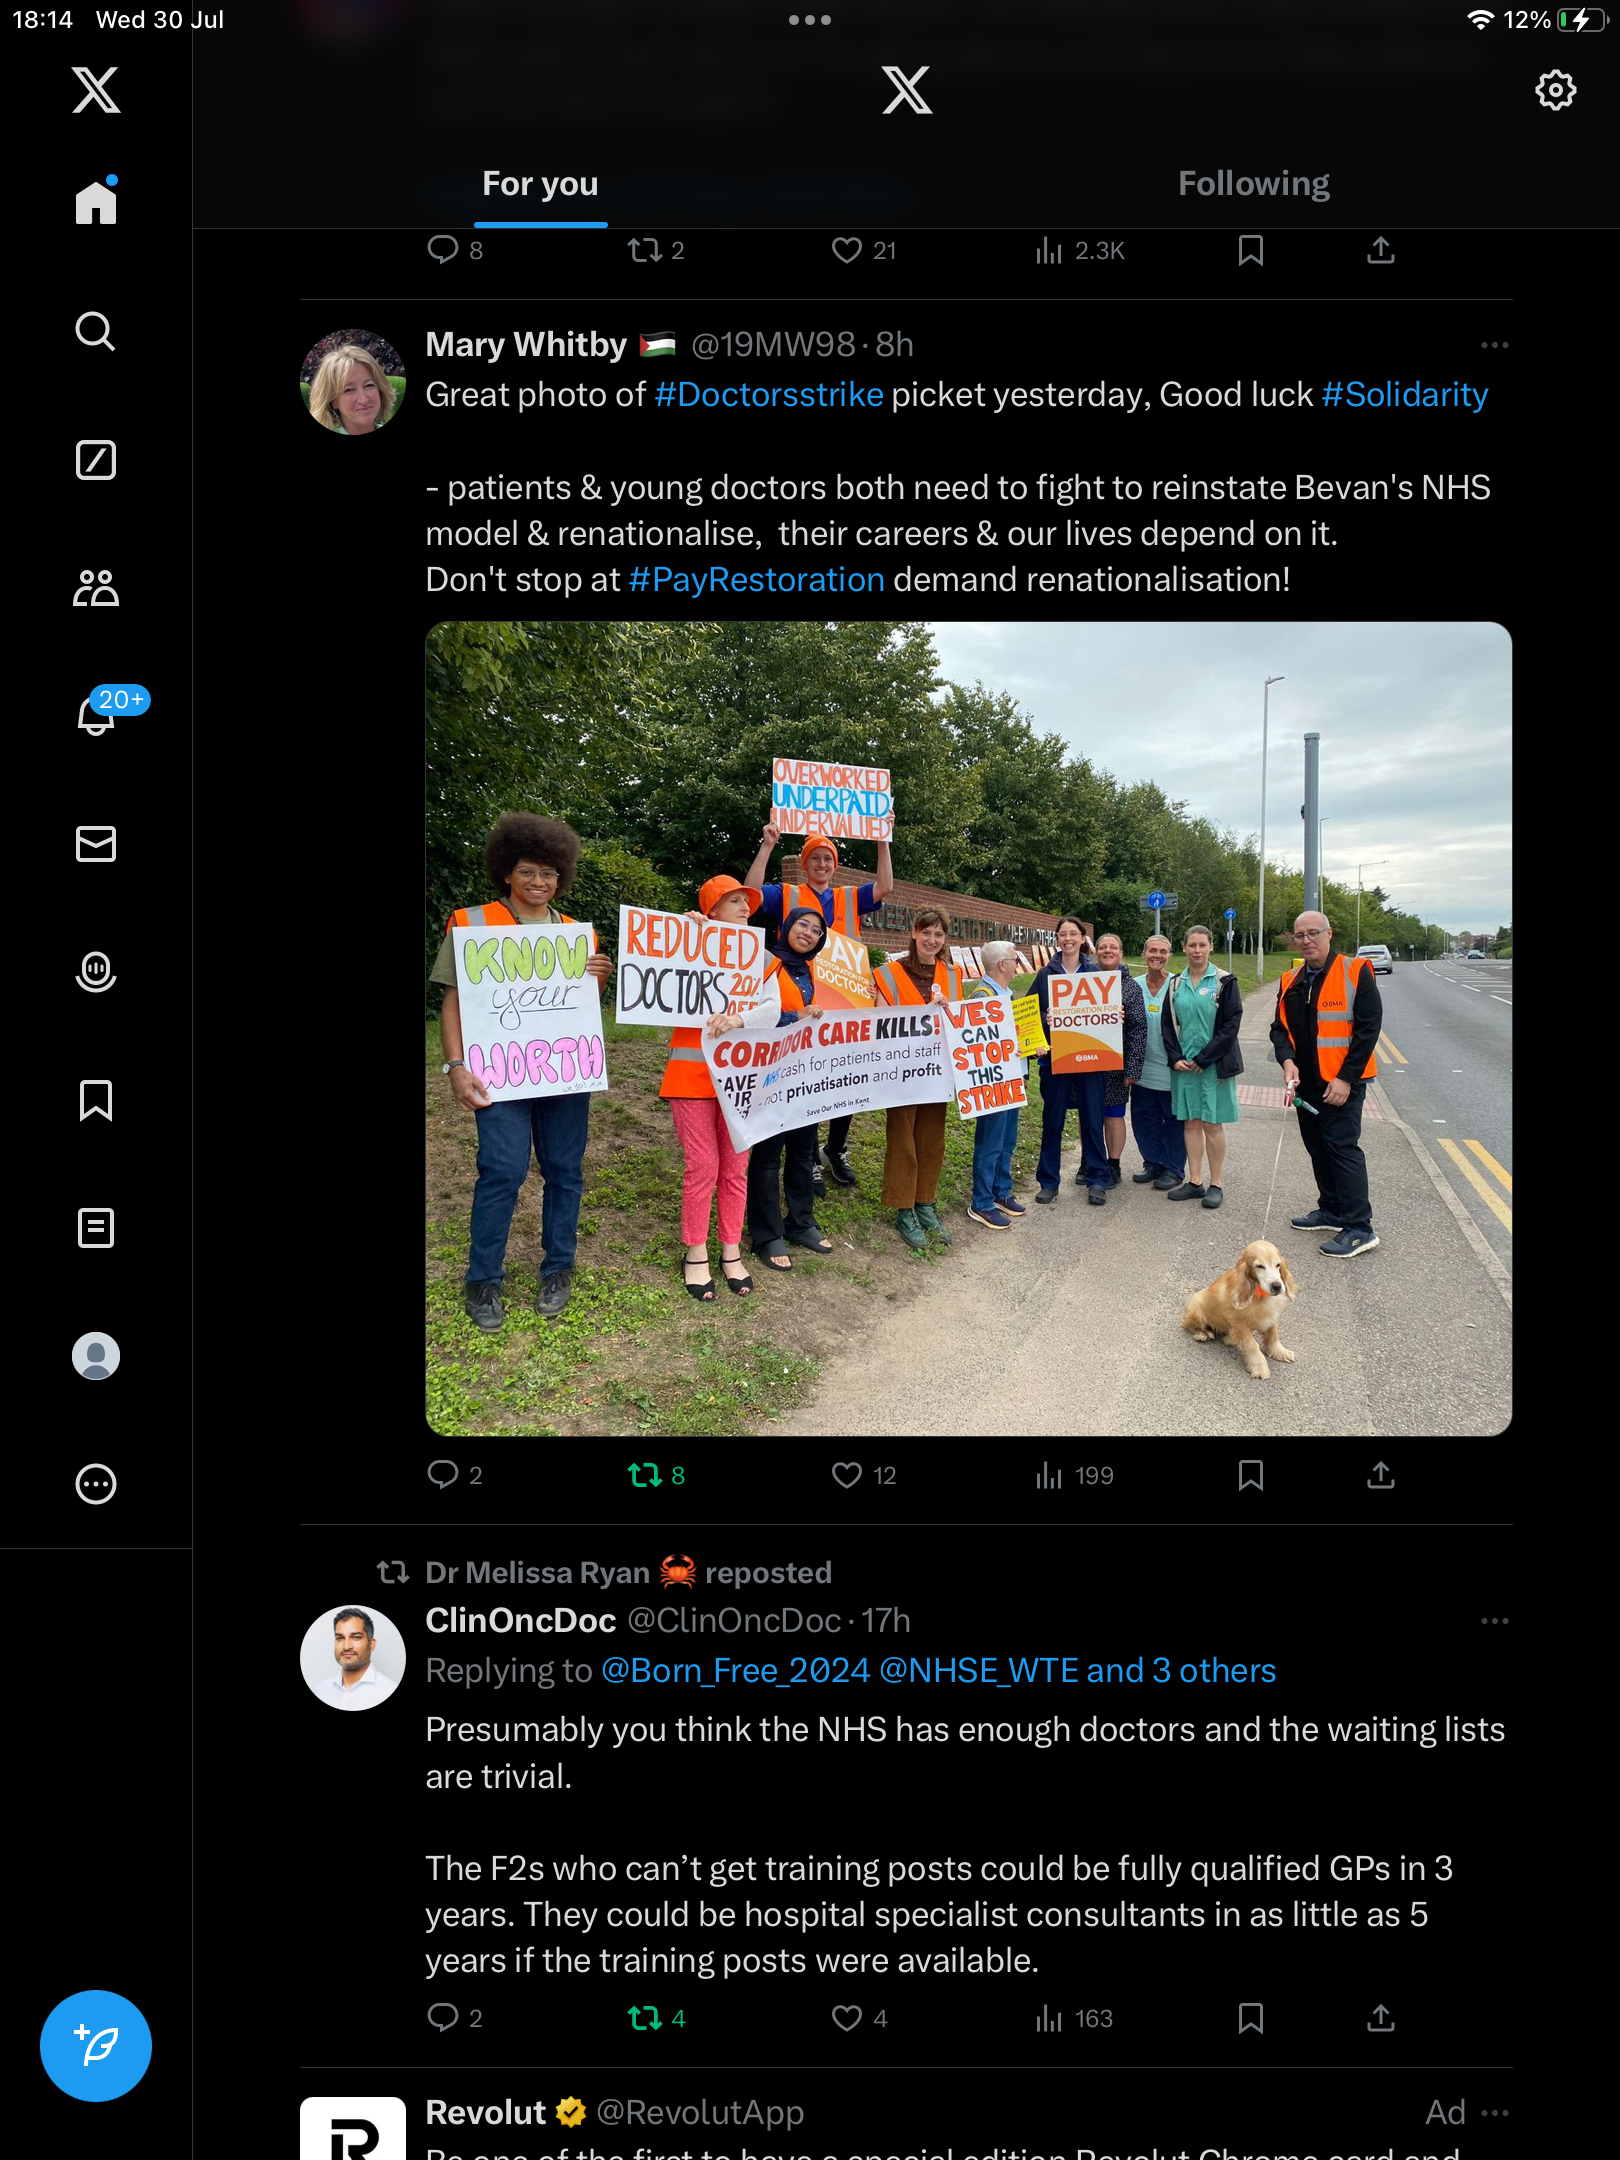Open the Search icon in sidebar
Viewport: 1620px width, 2160px height.
[96, 331]
